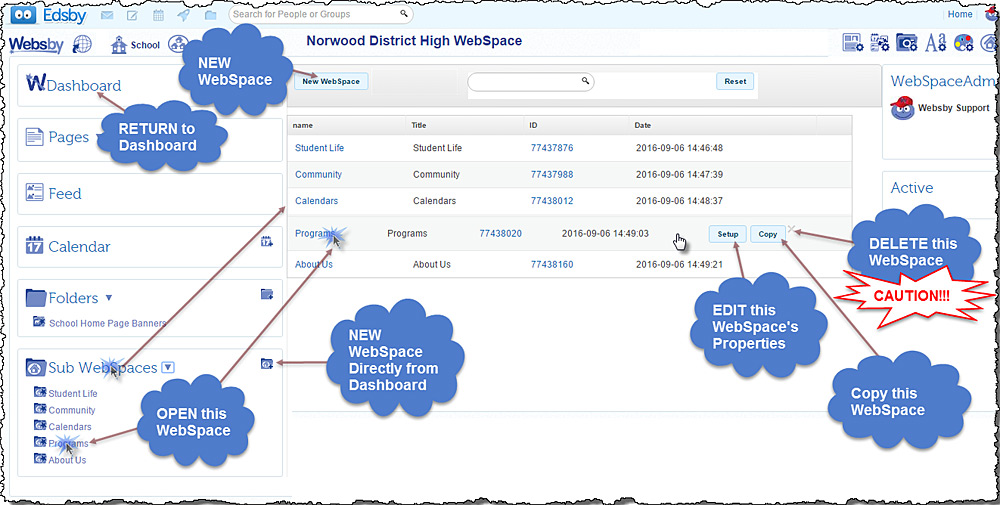Screen dimensions: 1000x505
Task: Open the font settings Aa icon
Action: (936, 43)
